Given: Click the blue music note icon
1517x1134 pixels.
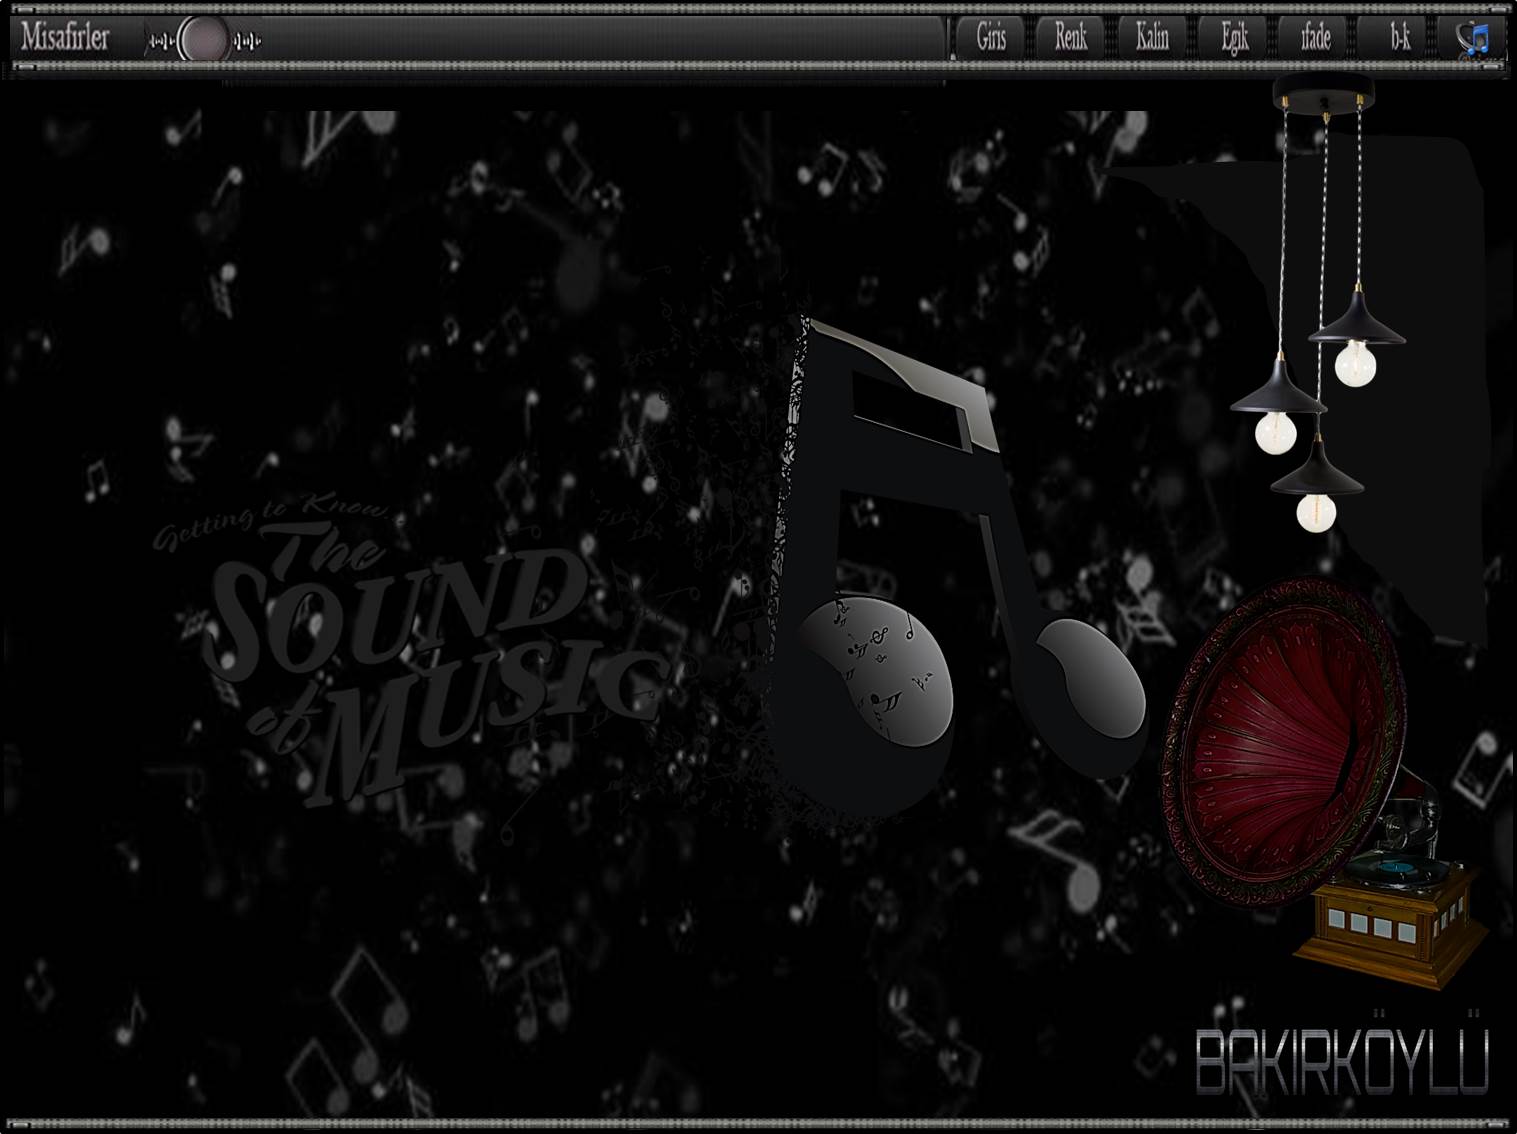Looking at the screenshot, I should pos(1474,39).
